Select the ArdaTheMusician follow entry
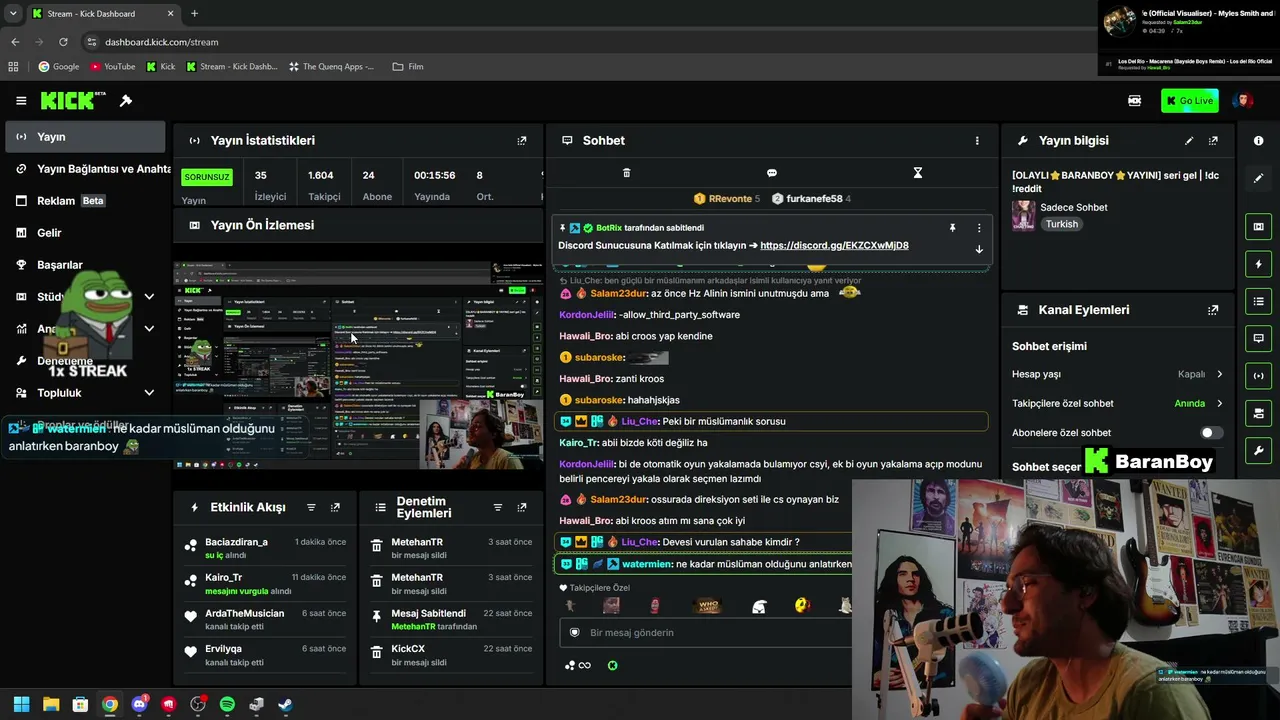1280x720 pixels. tap(265, 620)
